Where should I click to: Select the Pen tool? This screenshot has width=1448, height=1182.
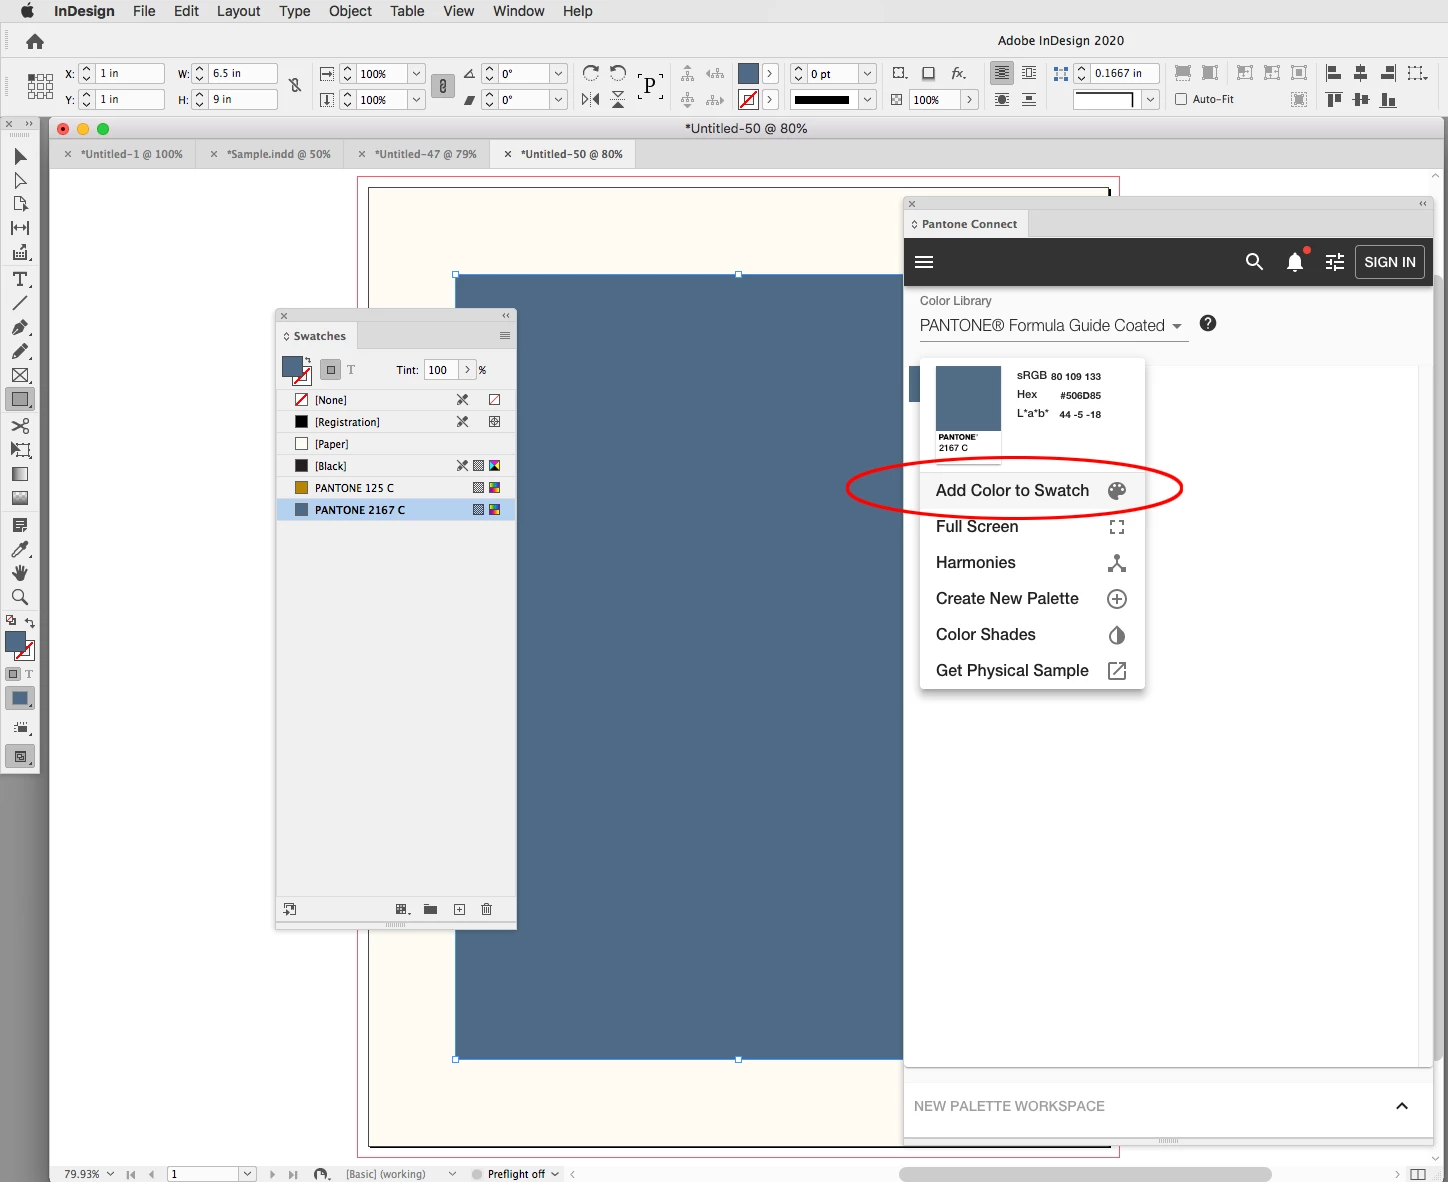pos(20,327)
